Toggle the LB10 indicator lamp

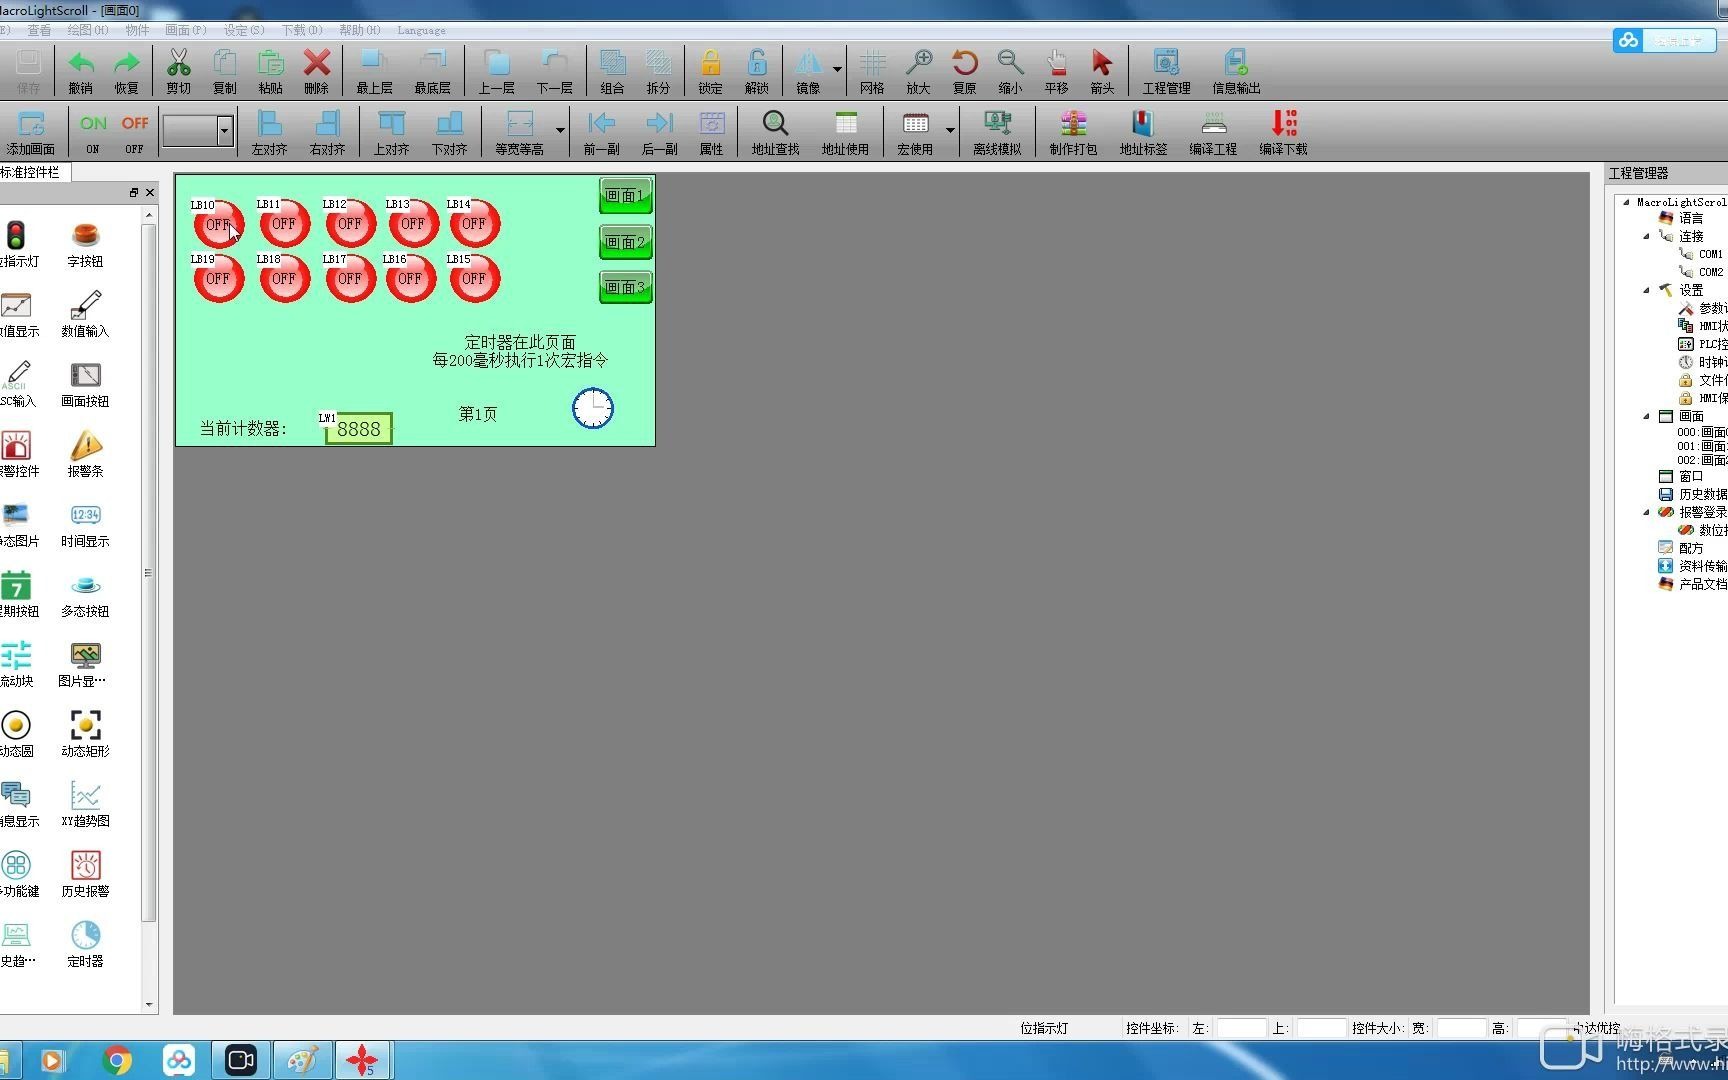tap(218, 225)
